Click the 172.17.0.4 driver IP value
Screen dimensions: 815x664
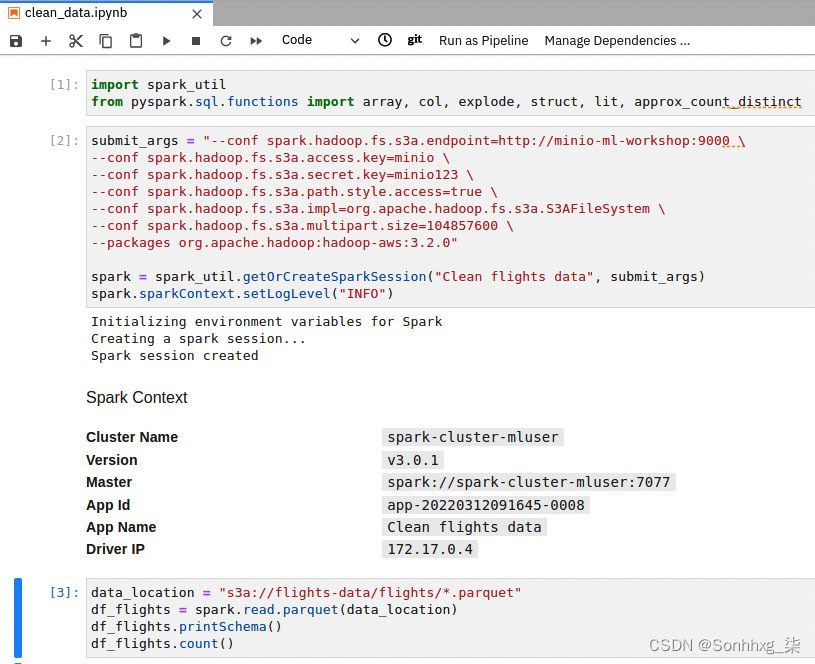click(x=430, y=549)
